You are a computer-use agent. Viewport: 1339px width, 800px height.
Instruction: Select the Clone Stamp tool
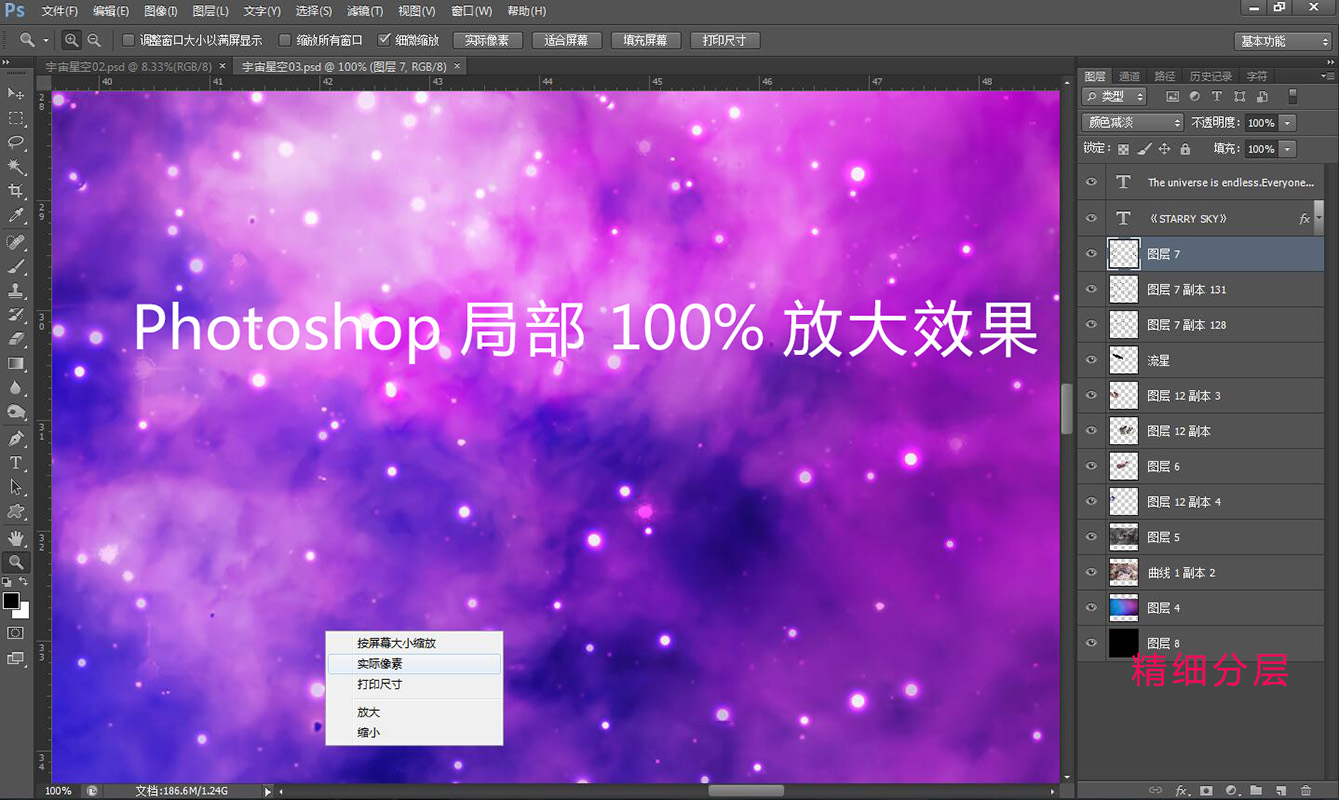16,291
